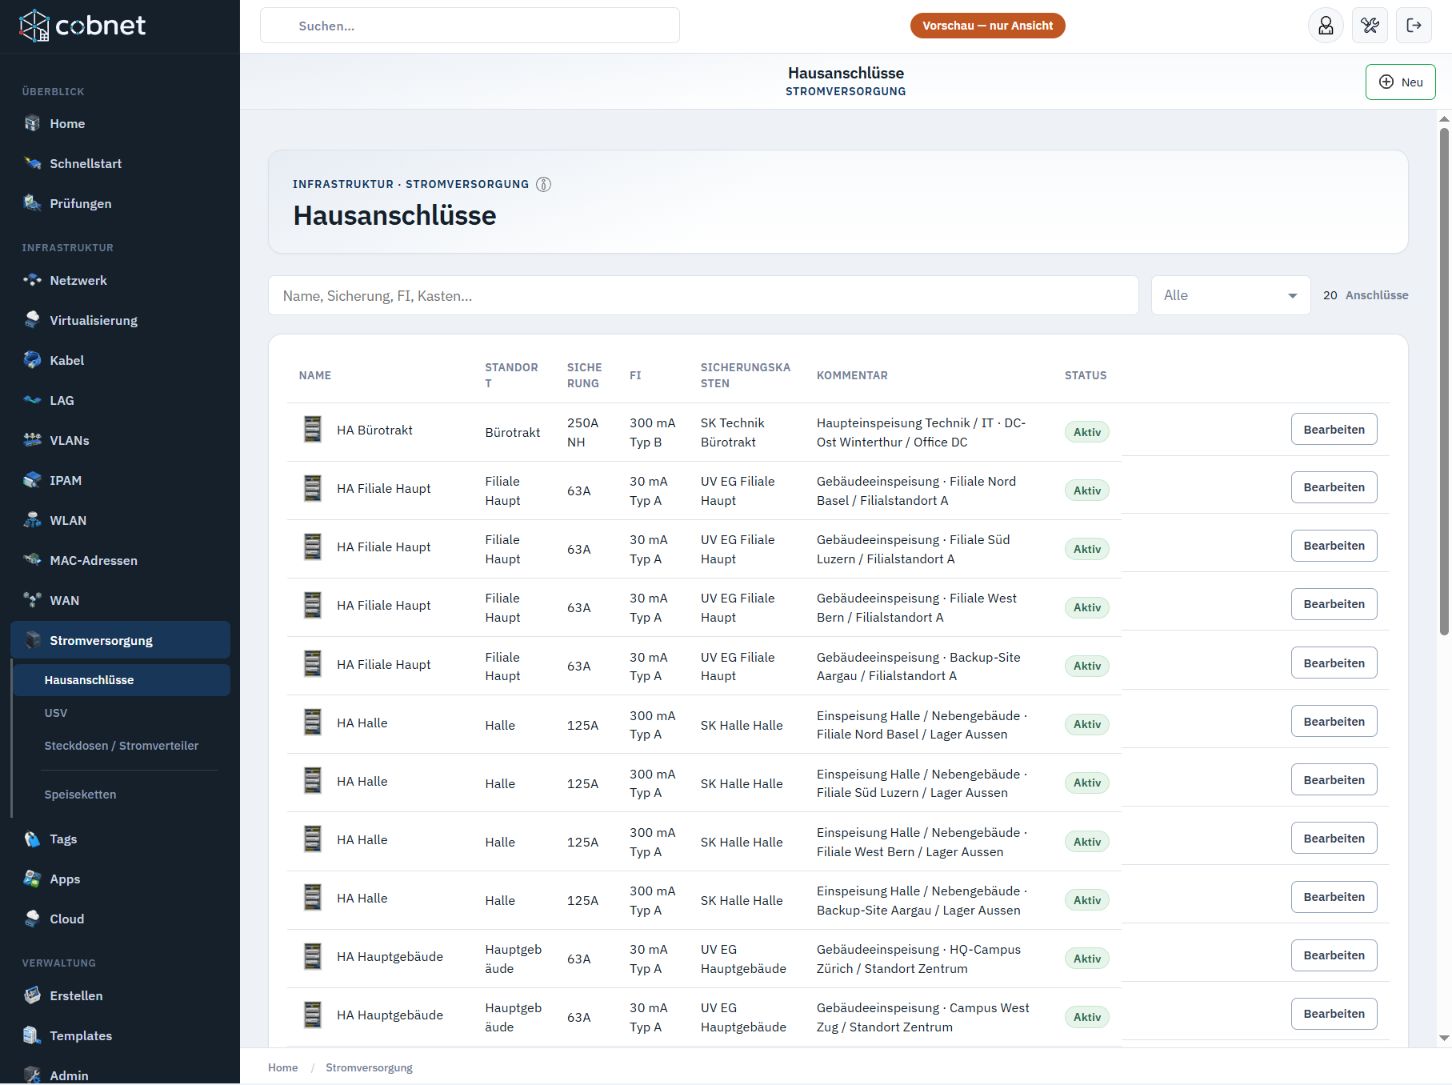Click the Vorschau — nur Ansicht badge
The image size is (1452, 1085).
[987, 26]
